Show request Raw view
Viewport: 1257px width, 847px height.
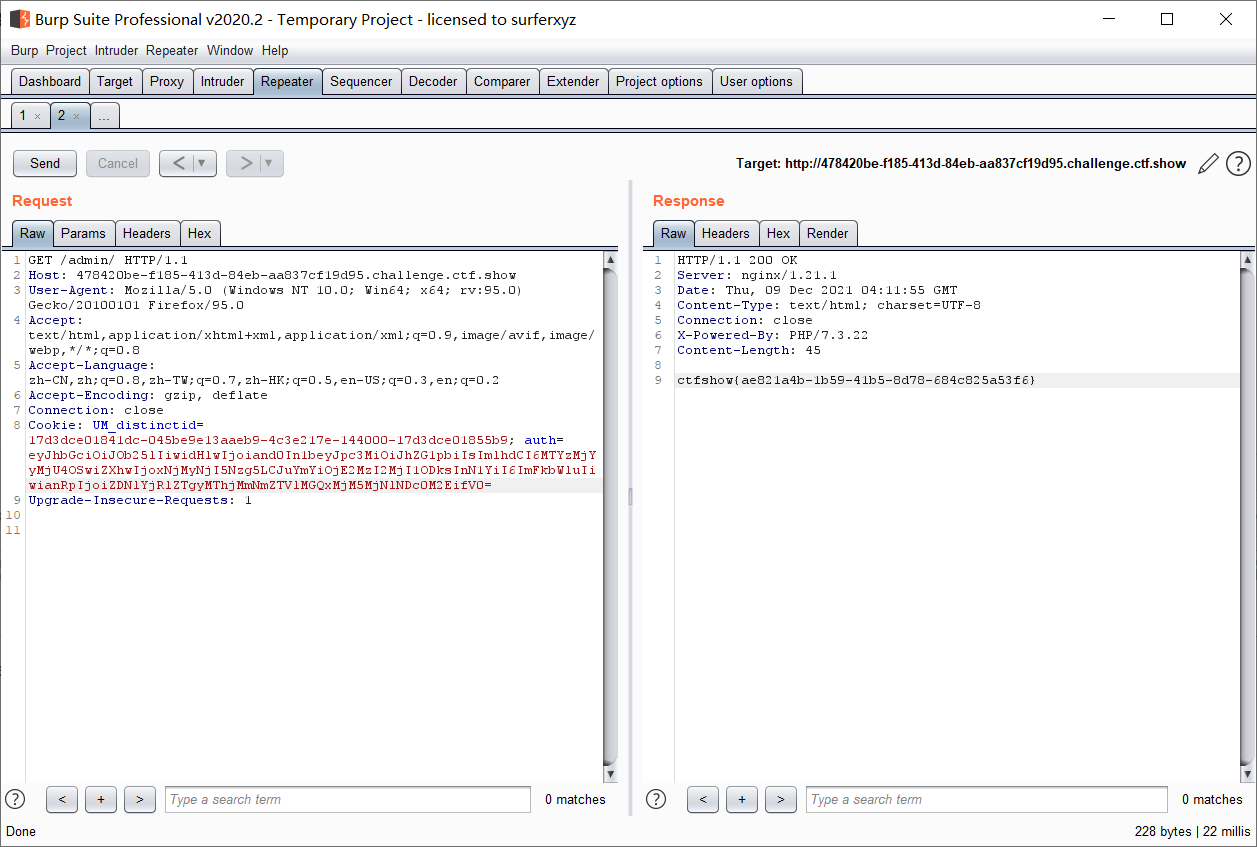pos(33,233)
